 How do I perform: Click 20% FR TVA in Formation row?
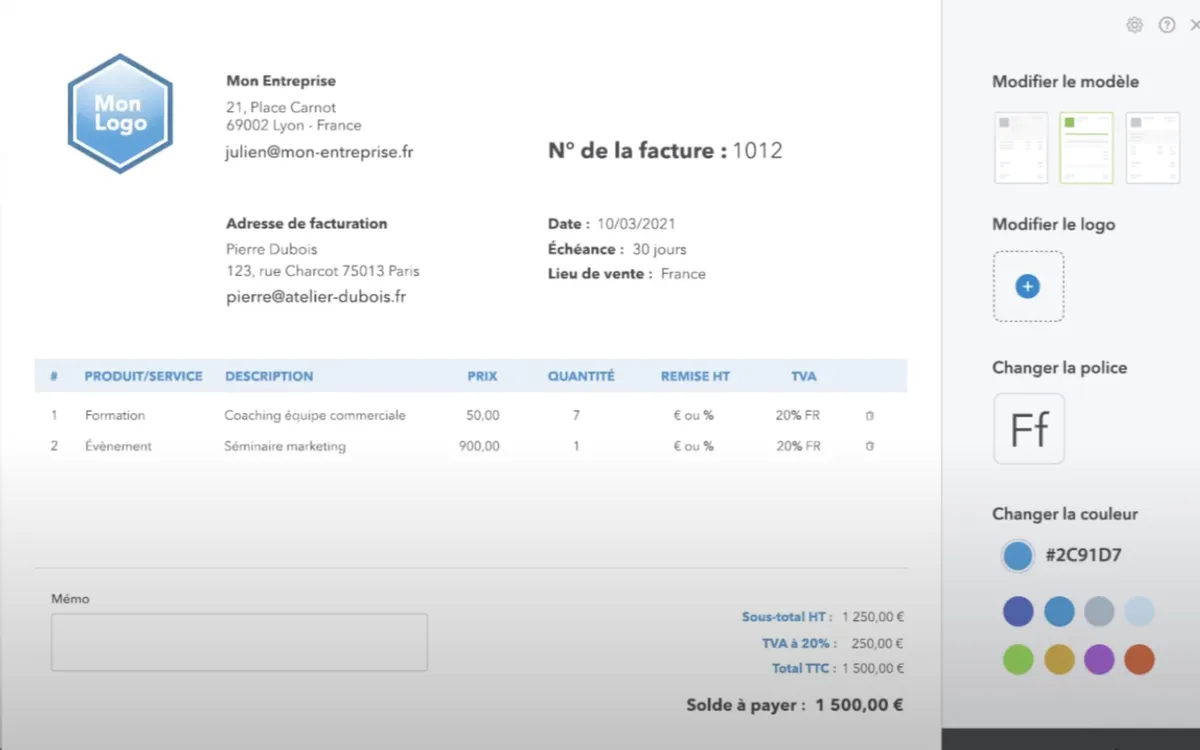click(798, 415)
